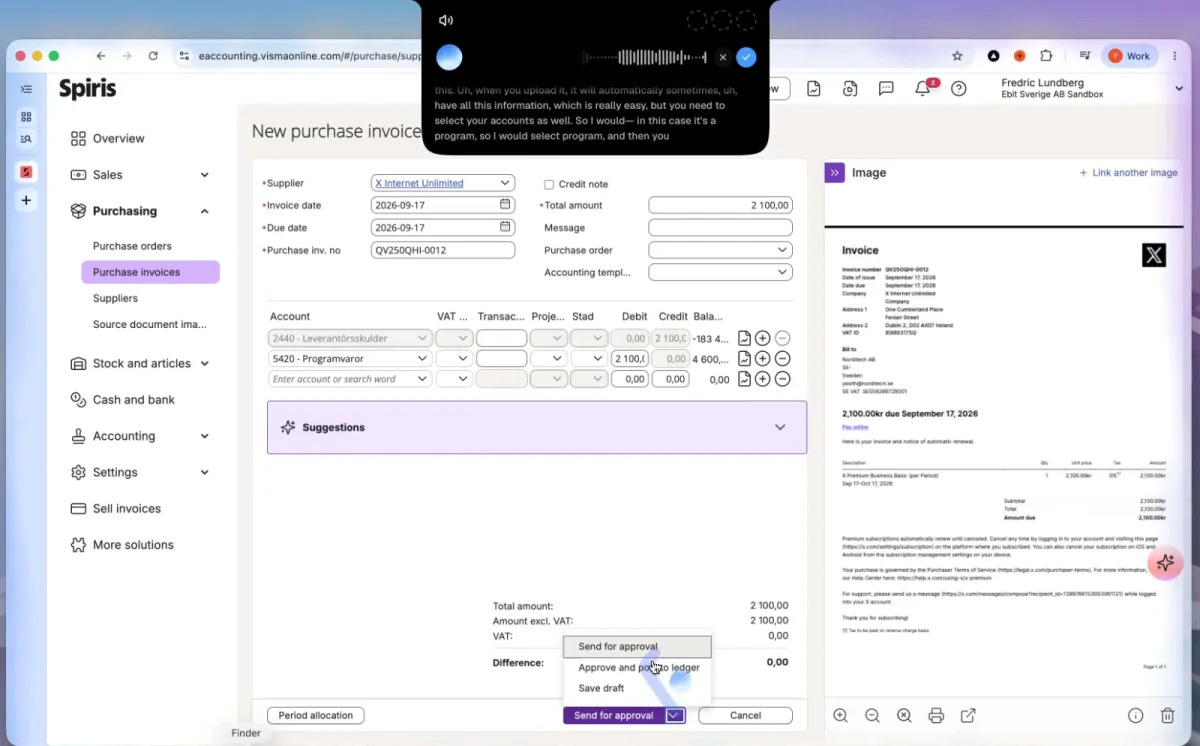Image resolution: width=1200 pixels, height=746 pixels.
Task: Collapse the Purchasing menu section
Action: (x=204, y=211)
